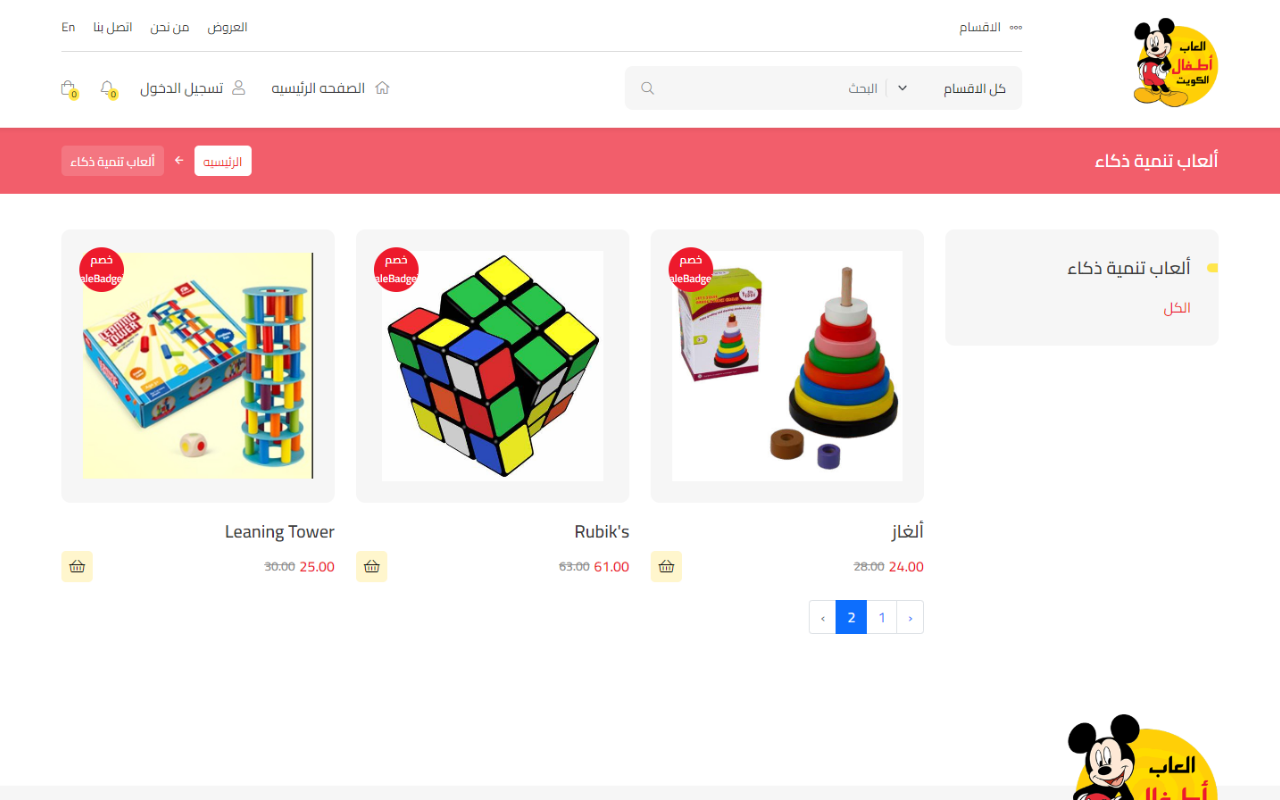Screen dimensions: 1280x800
Task: Open the Rubik's cube product image
Action: coord(493,366)
